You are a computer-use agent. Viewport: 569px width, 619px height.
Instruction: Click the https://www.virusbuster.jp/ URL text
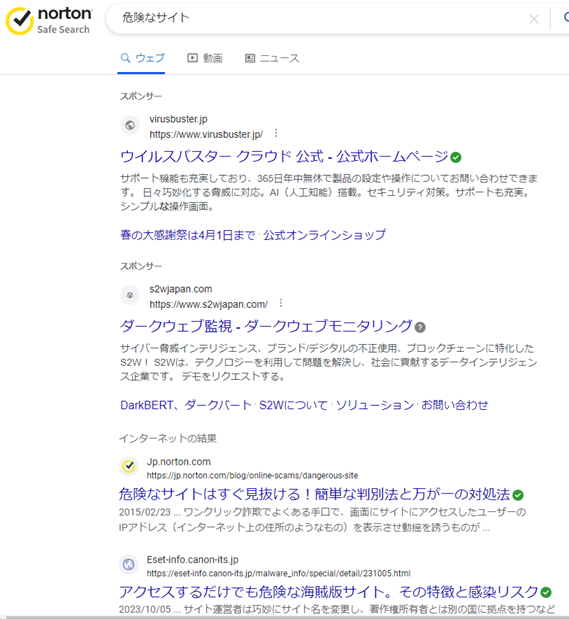(206, 135)
